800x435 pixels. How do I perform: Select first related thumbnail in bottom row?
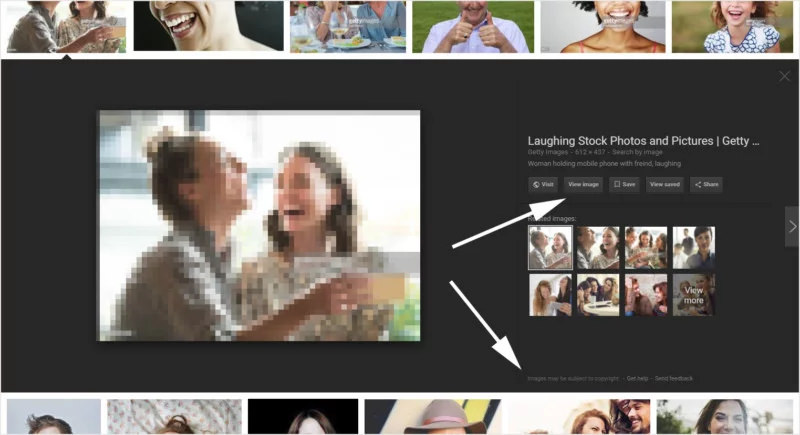[550, 295]
